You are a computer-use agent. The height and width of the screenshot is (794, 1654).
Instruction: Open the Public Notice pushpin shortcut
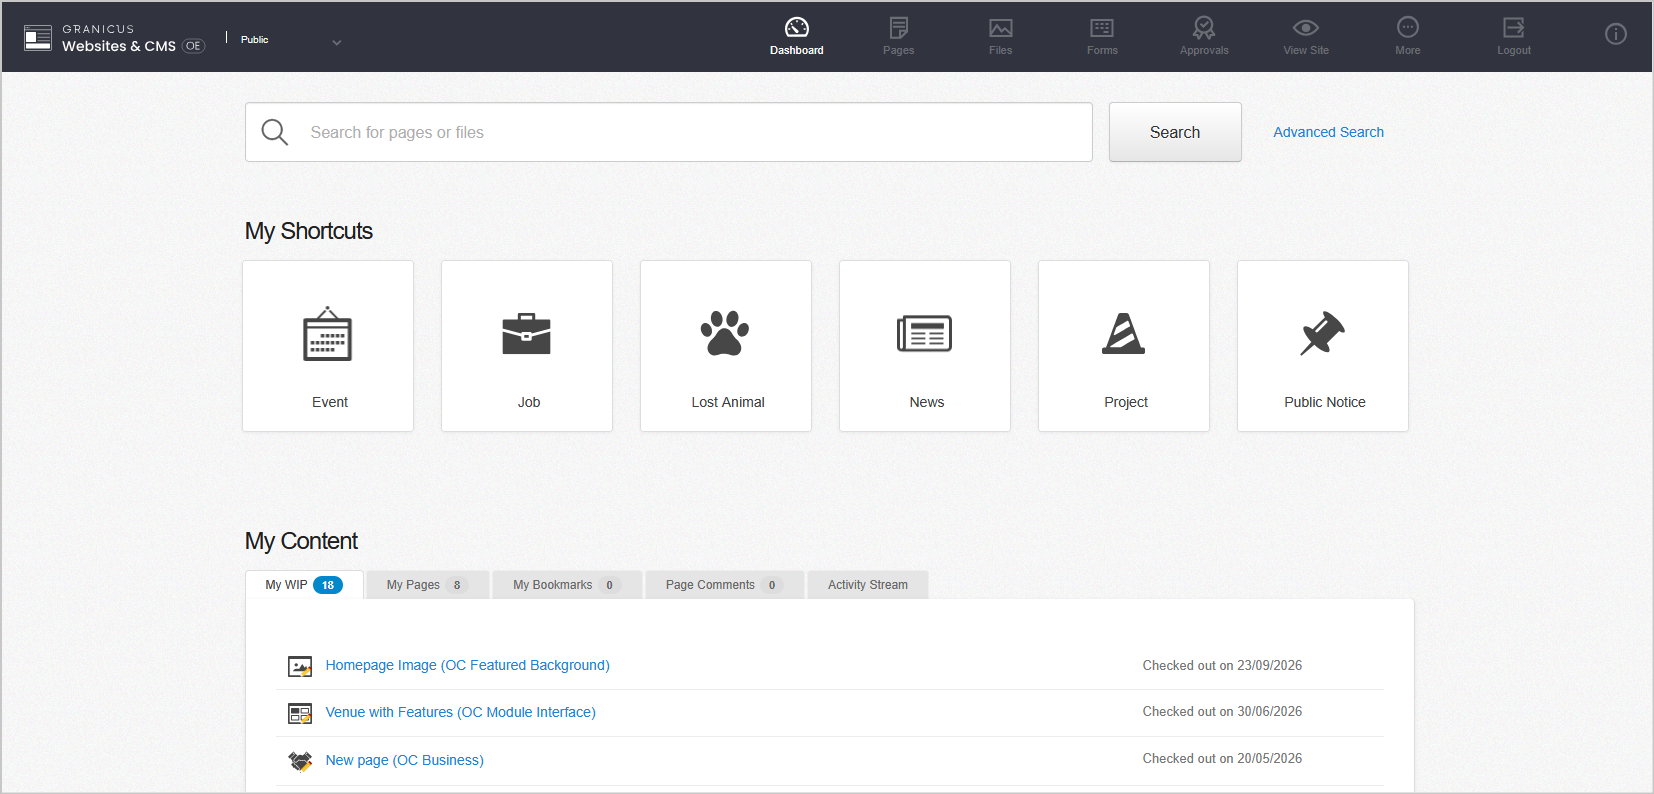1323,346
